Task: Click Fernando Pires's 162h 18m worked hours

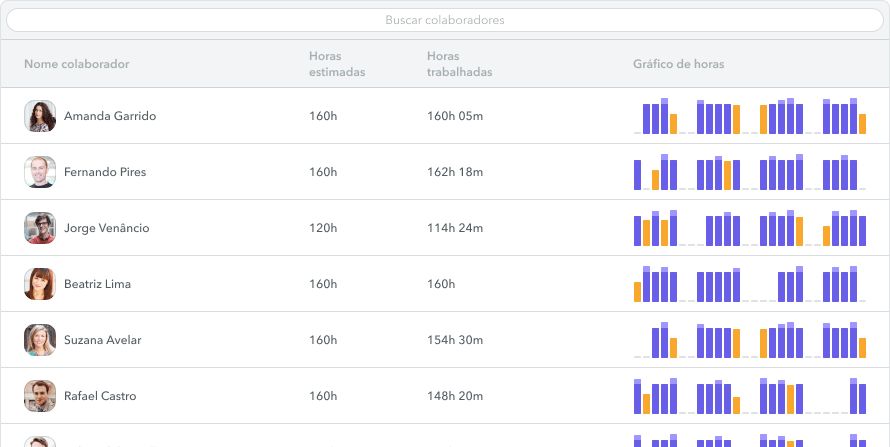Action: point(455,172)
